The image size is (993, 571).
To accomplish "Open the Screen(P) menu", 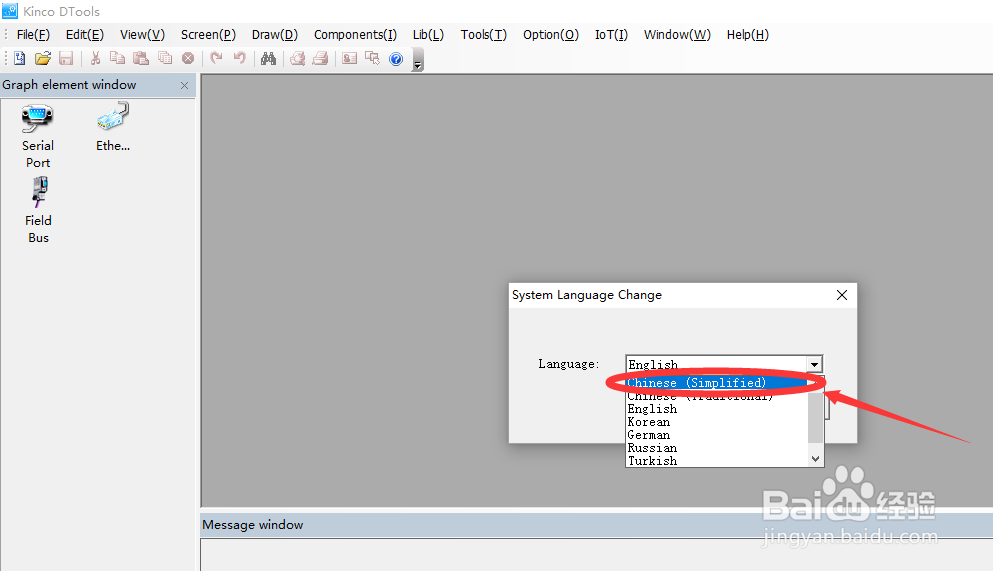I will pos(208,35).
